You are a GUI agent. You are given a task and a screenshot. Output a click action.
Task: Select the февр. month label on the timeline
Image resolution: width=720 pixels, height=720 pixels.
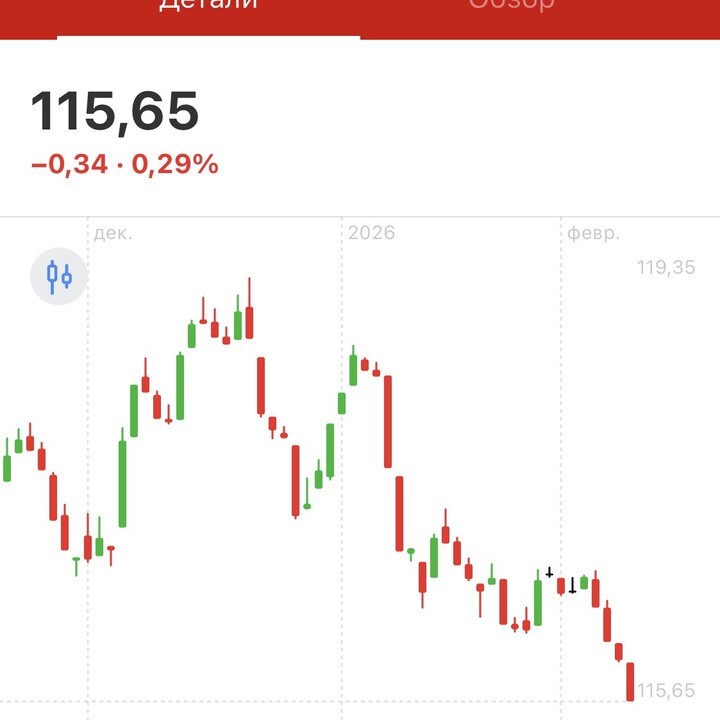(x=594, y=233)
